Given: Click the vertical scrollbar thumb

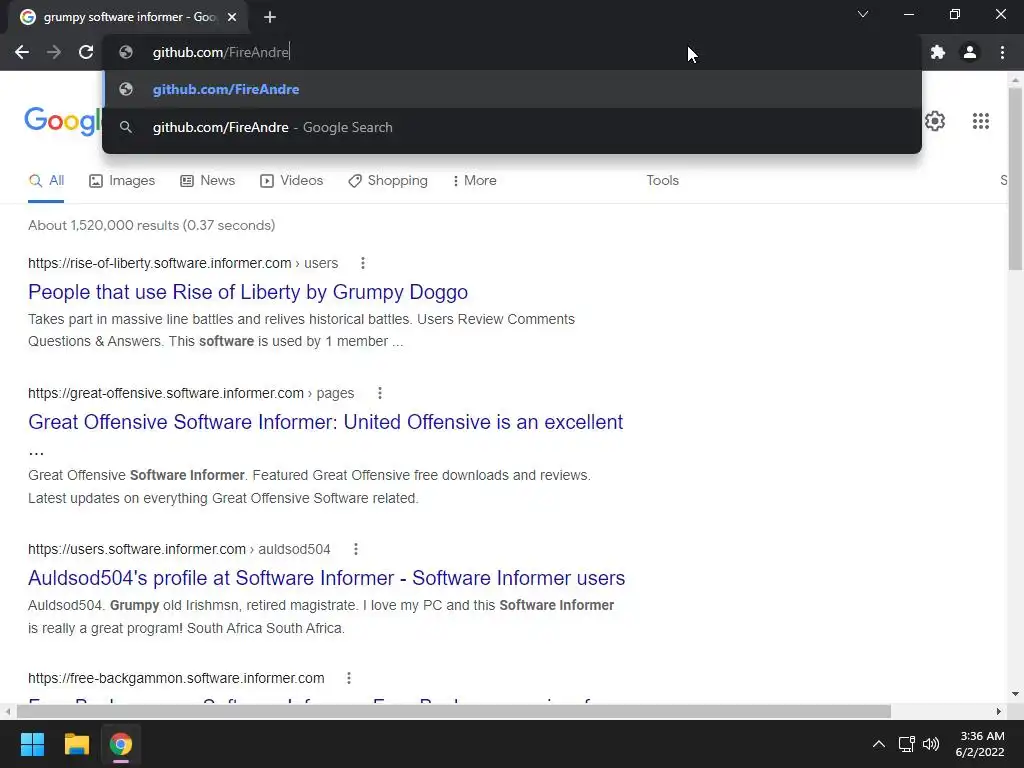Looking at the screenshot, I should point(1015,179).
